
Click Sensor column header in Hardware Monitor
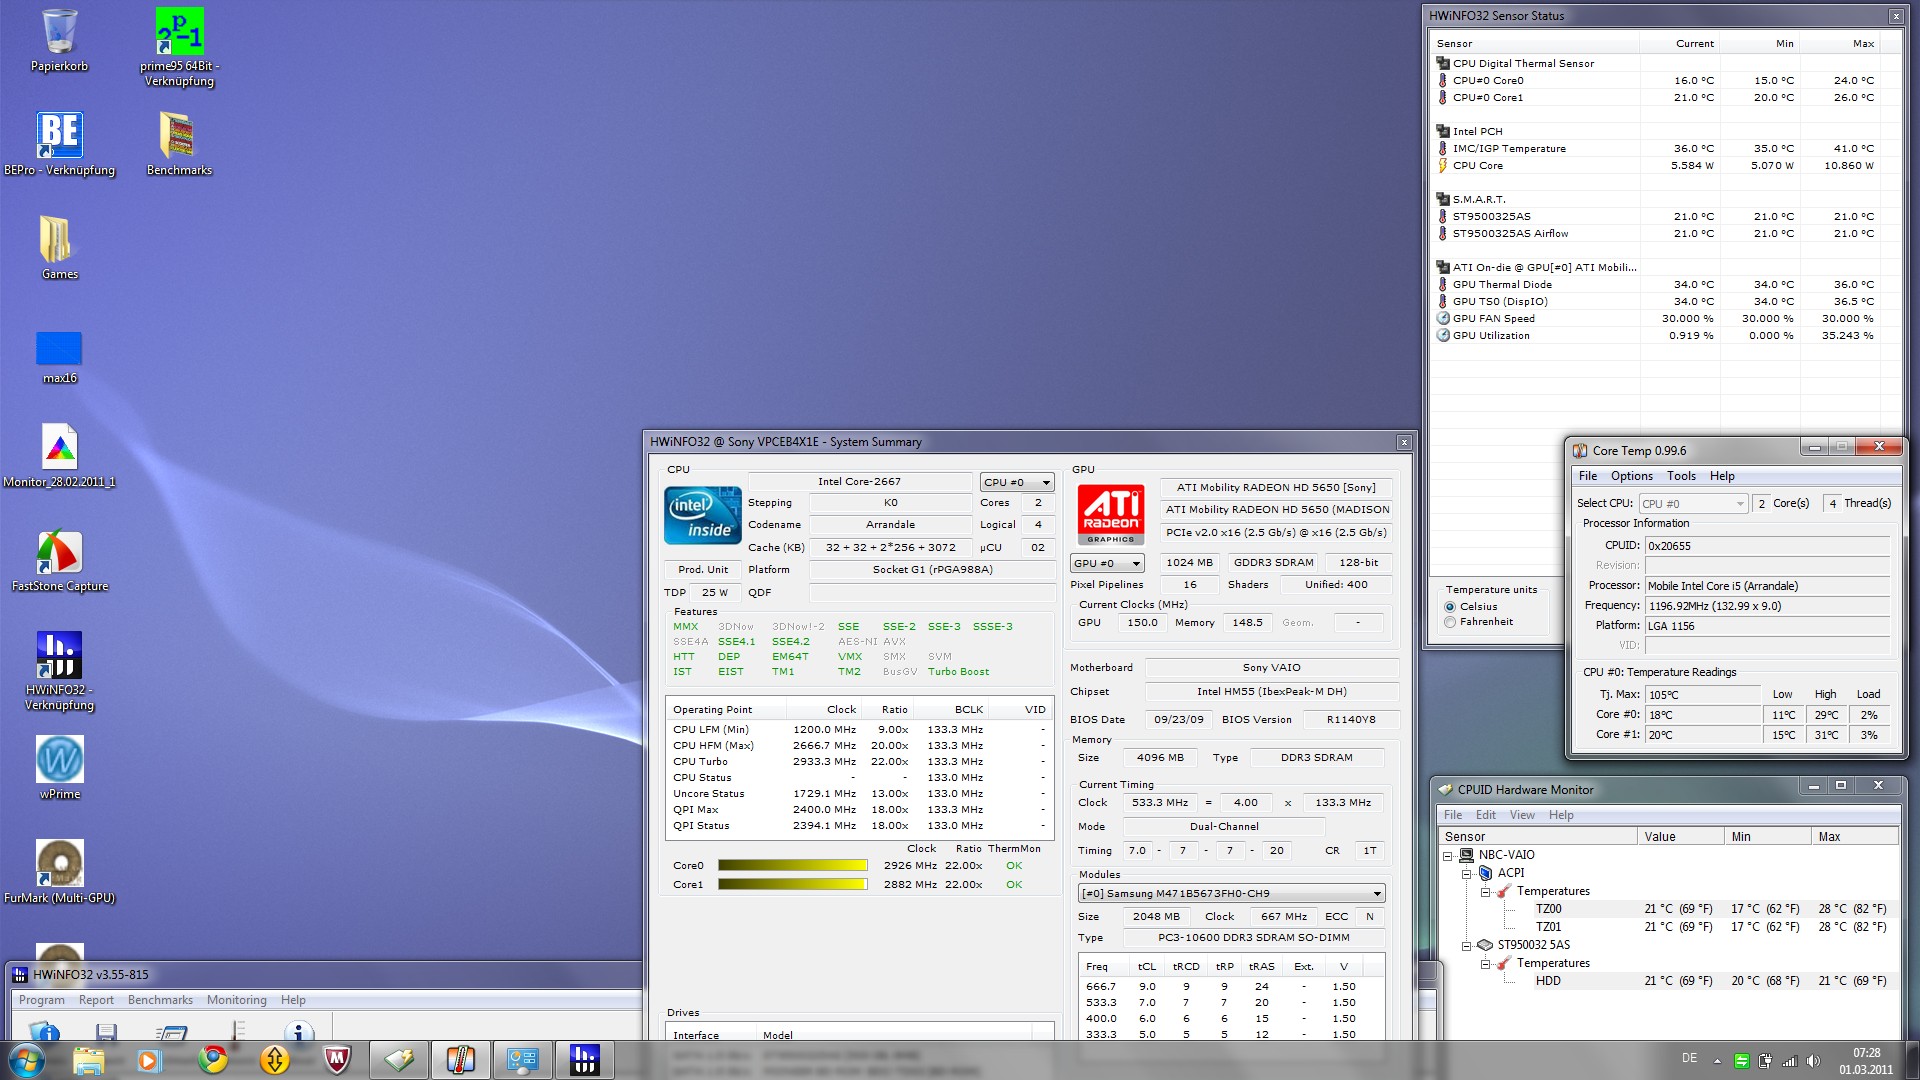(x=1537, y=836)
